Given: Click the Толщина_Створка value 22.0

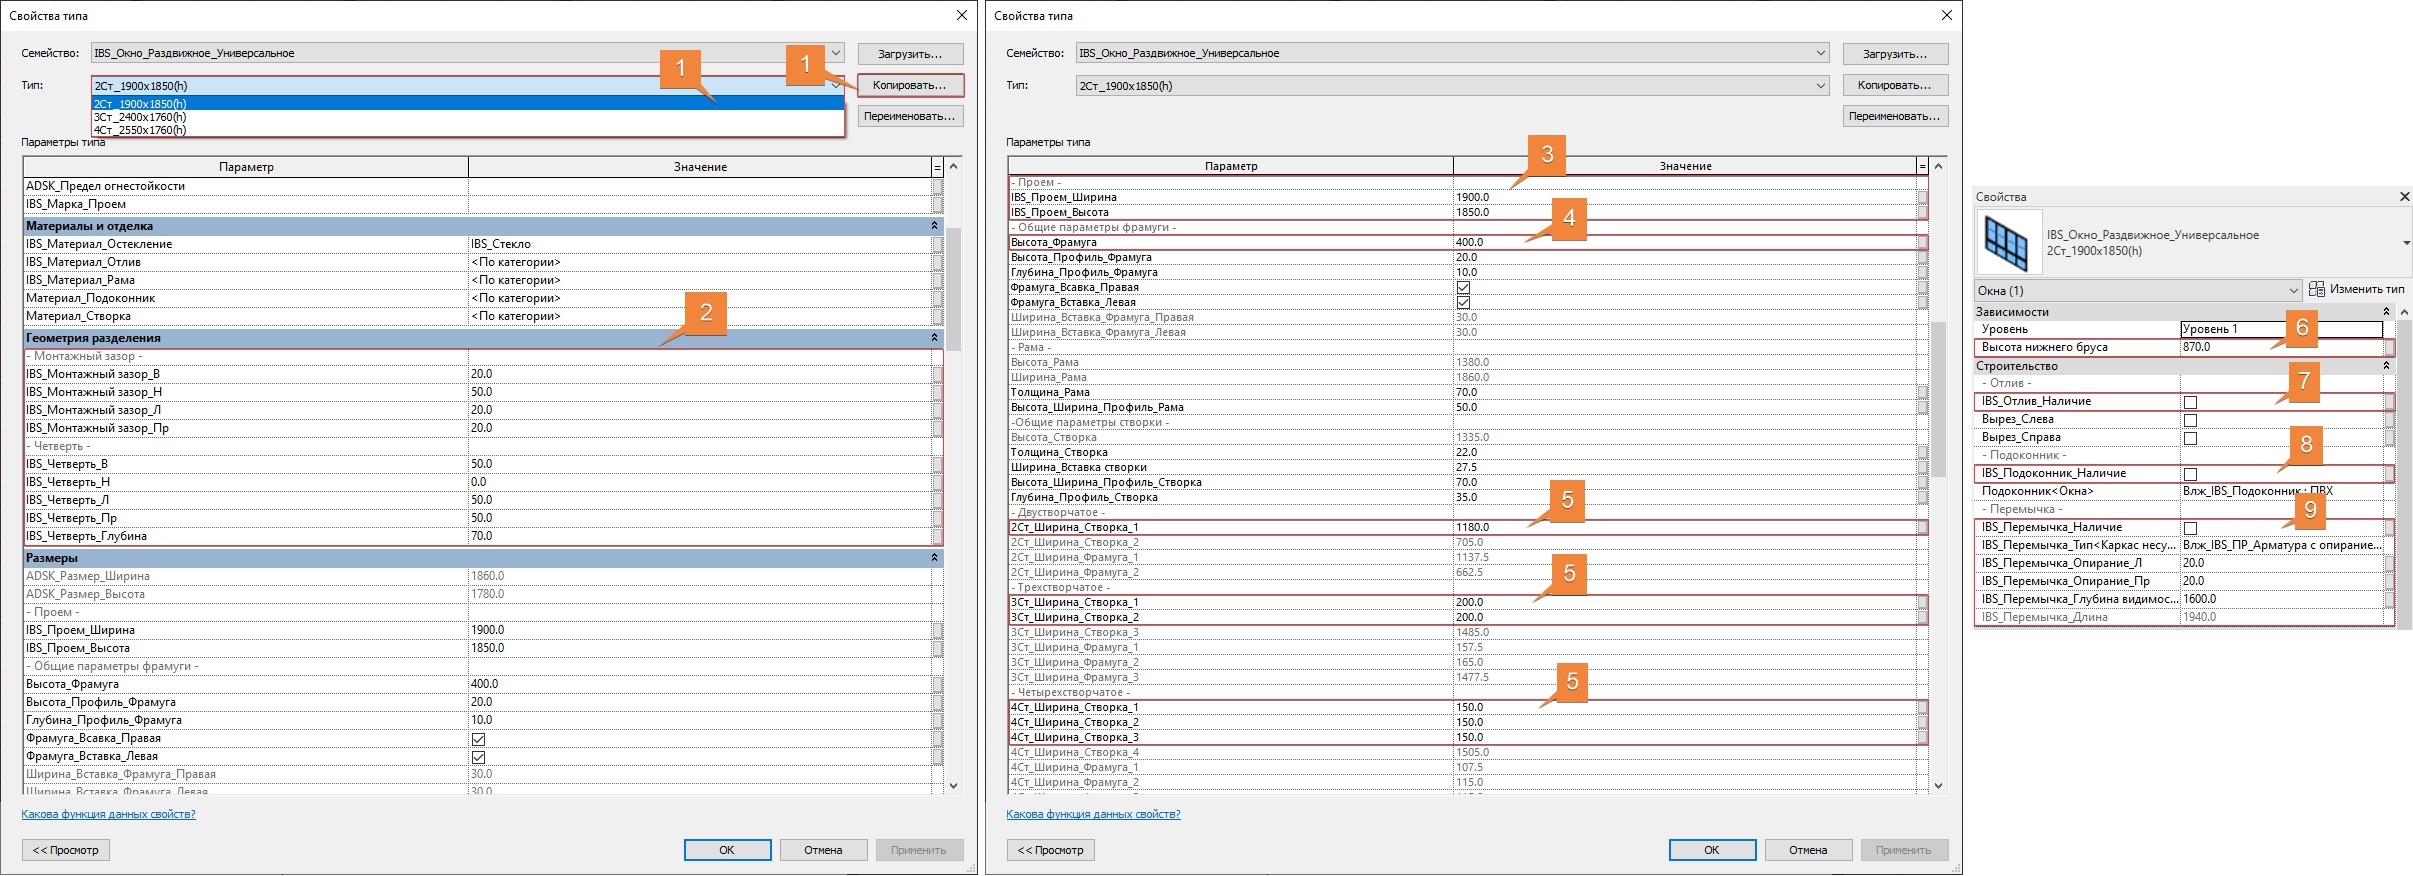Looking at the screenshot, I should (x=1685, y=452).
